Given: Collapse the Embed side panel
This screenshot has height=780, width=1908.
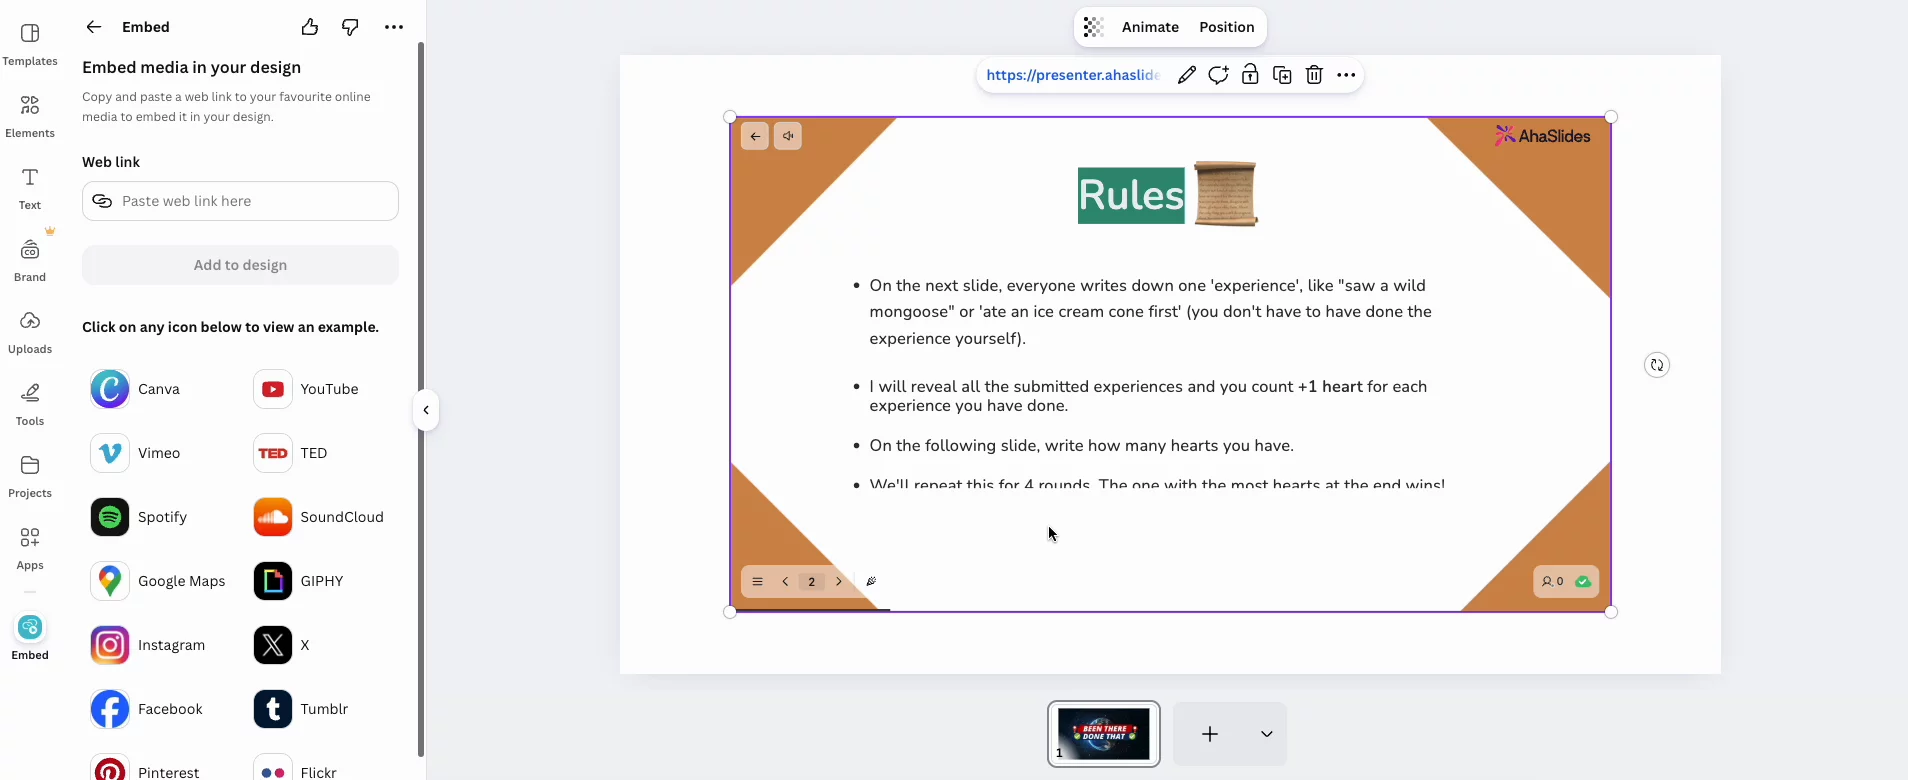Looking at the screenshot, I should pos(426,410).
